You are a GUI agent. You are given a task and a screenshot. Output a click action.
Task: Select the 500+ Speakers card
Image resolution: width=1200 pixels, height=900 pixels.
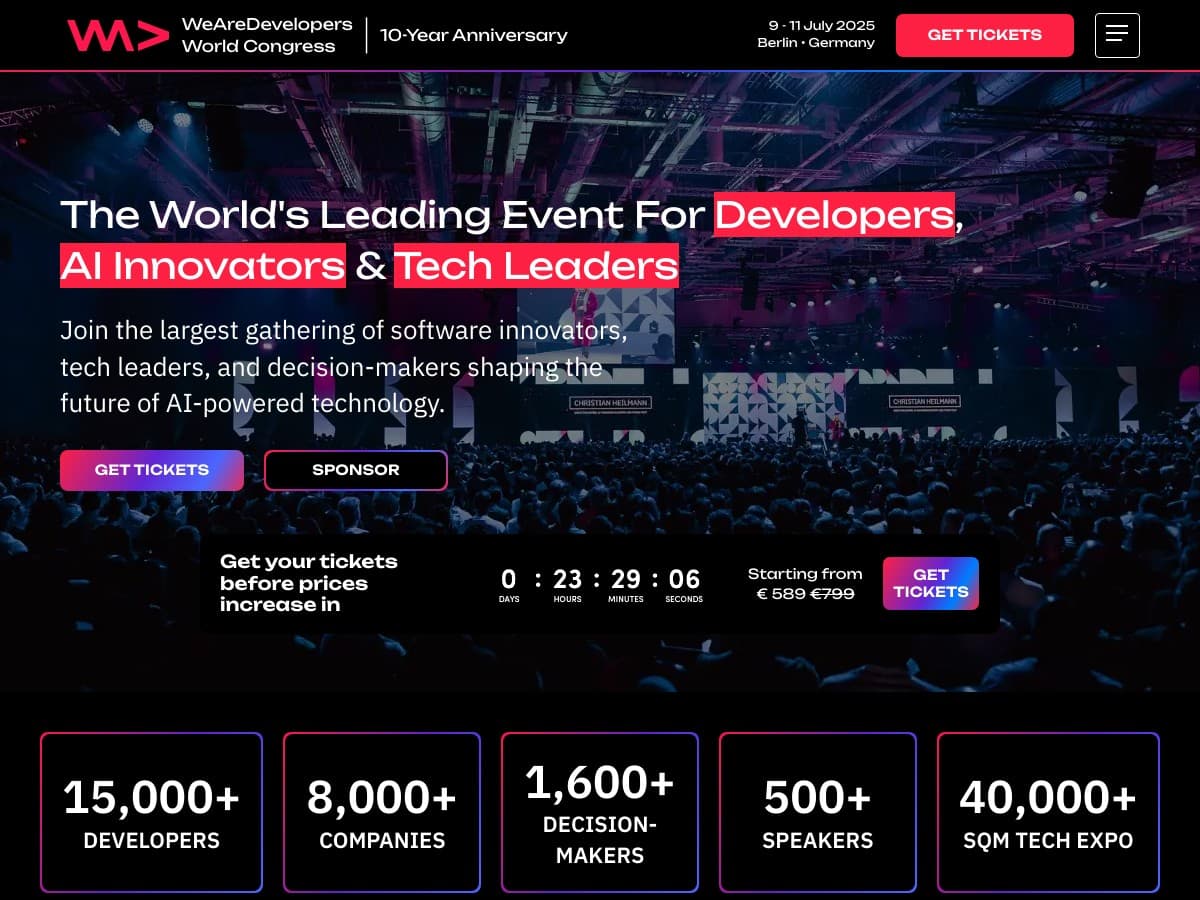tap(818, 812)
